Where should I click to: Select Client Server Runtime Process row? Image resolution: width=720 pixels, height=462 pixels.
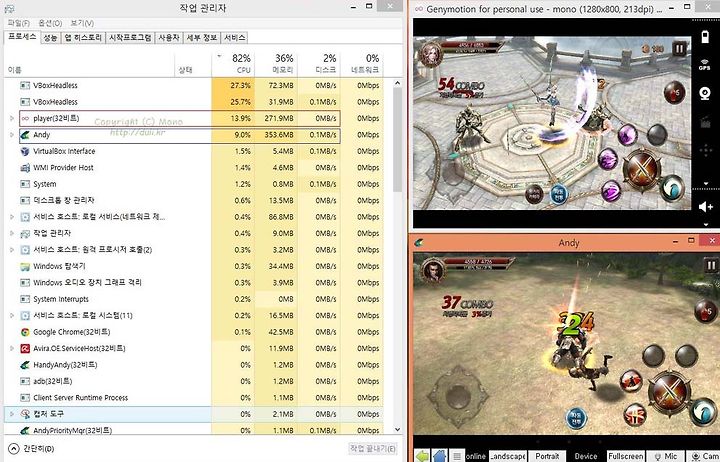pyautogui.click(x=195, y=398)
